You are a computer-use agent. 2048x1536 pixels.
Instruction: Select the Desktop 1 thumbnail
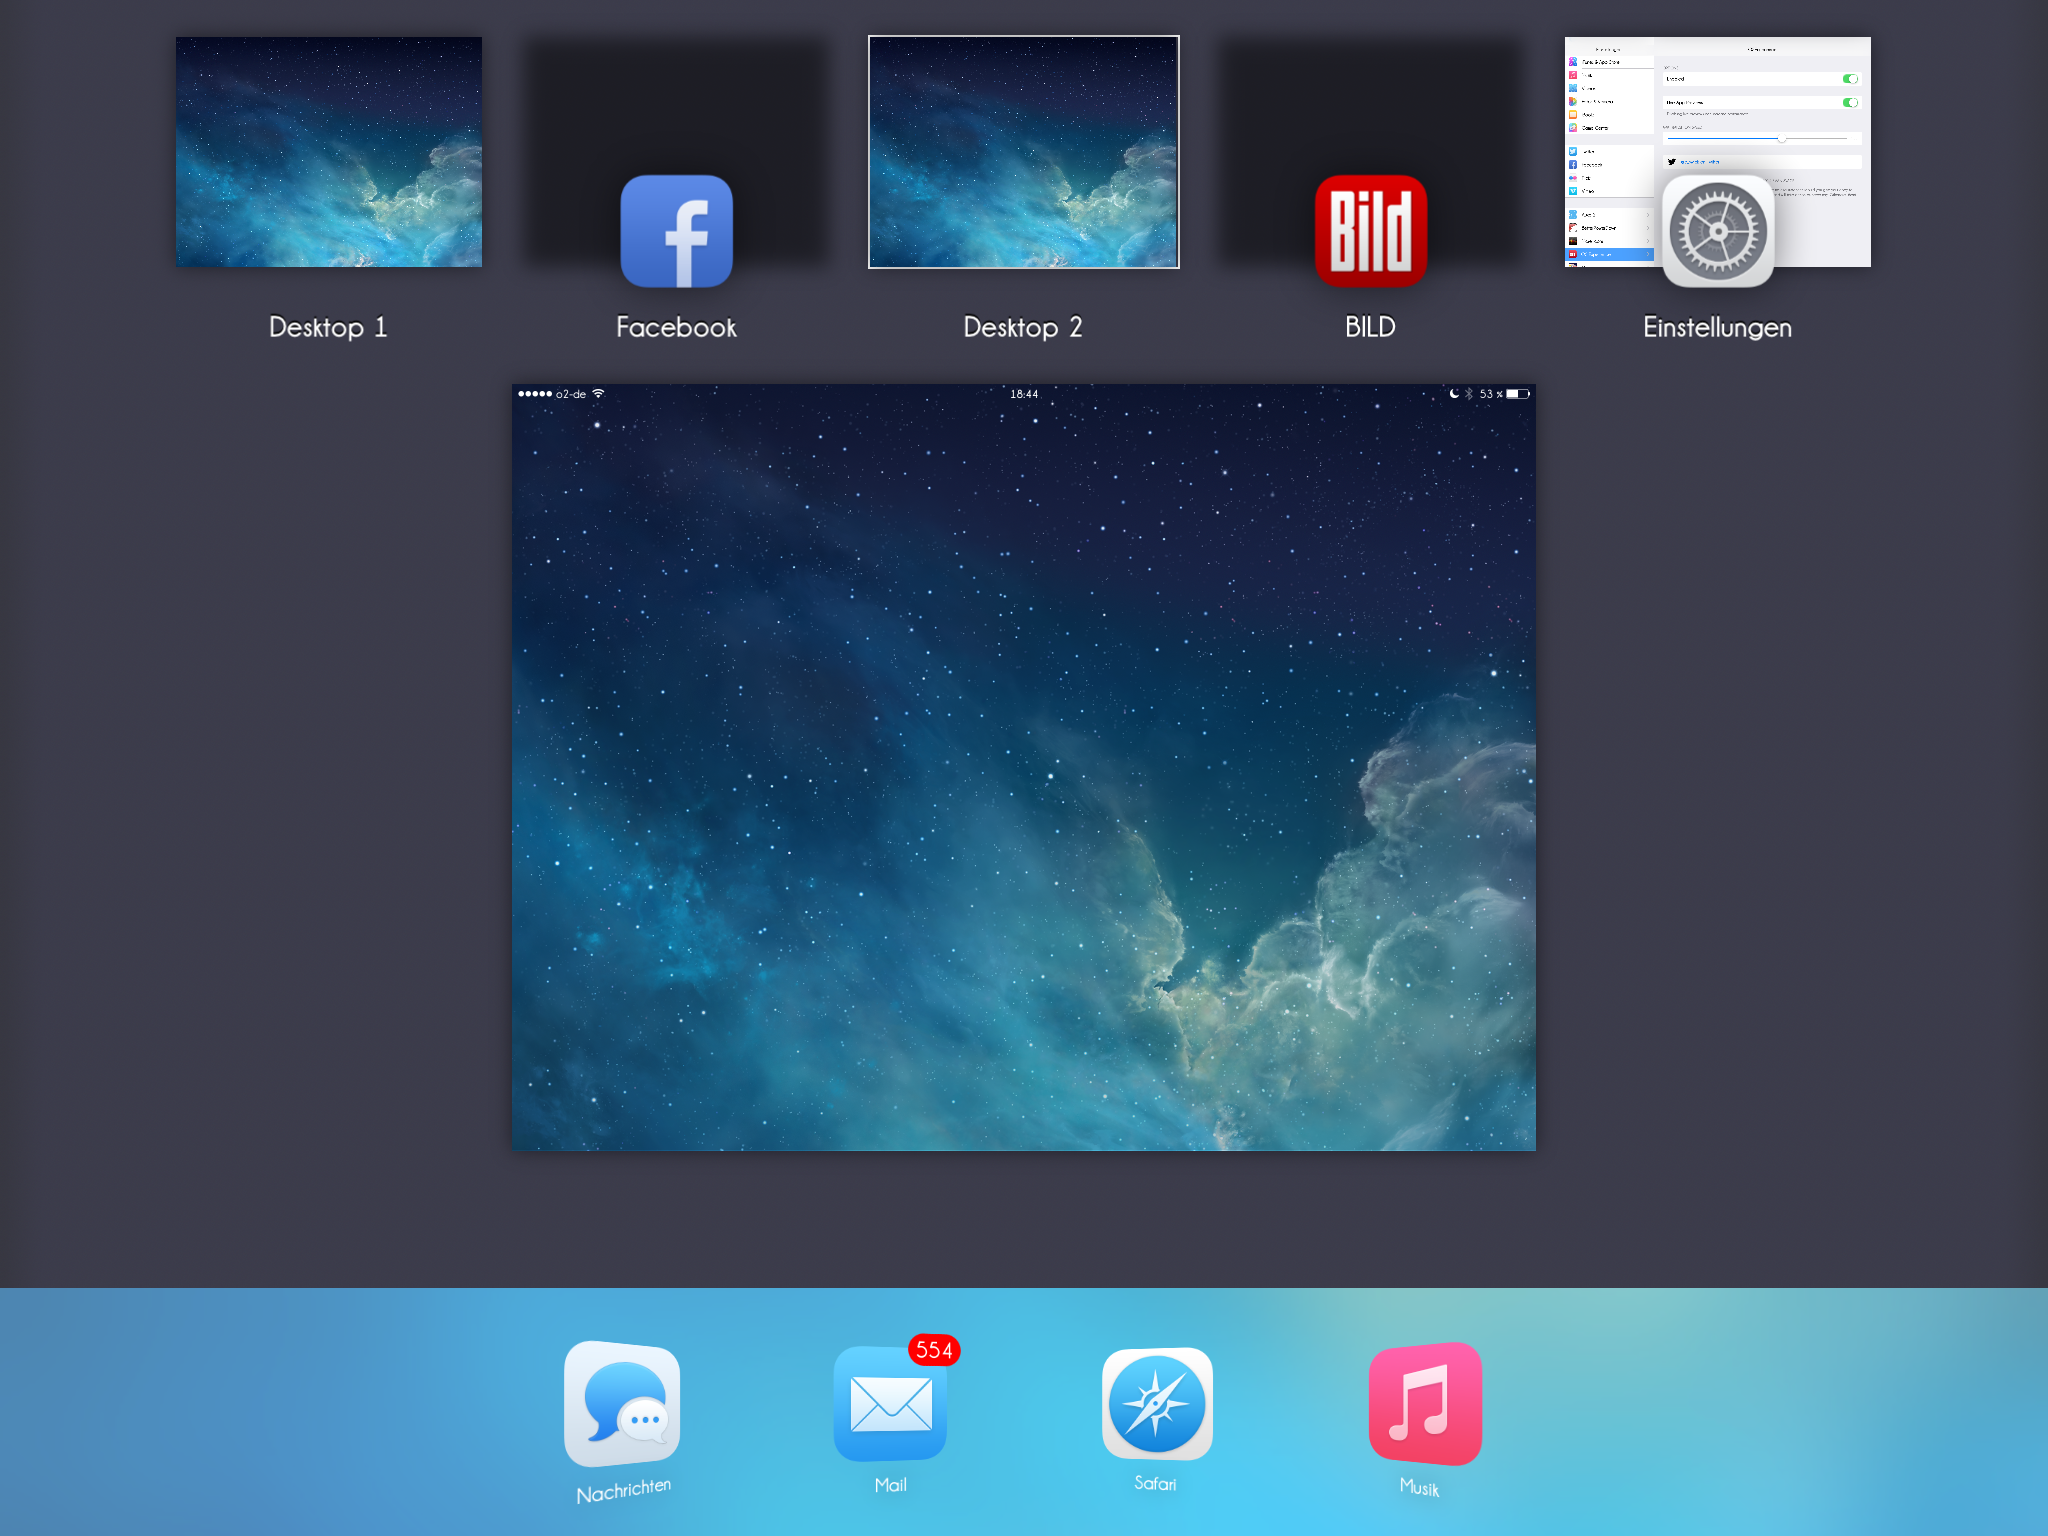(x=328, y=152)
